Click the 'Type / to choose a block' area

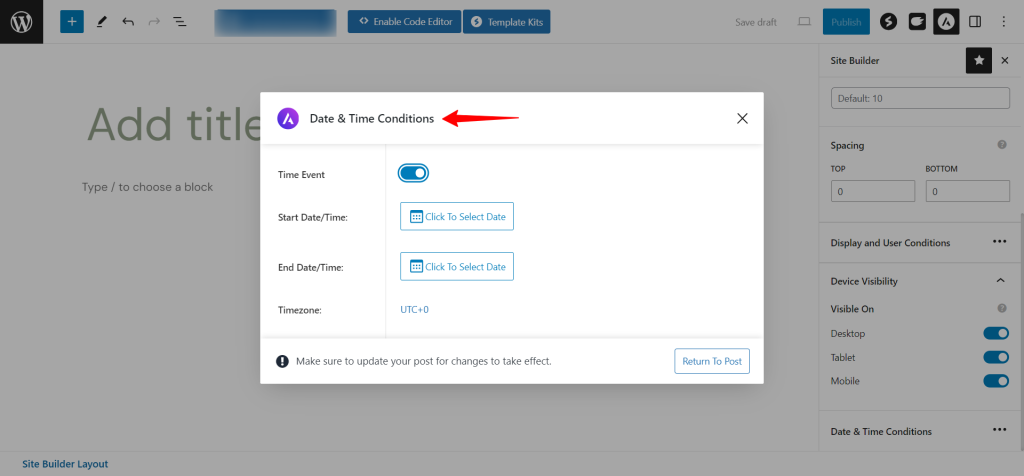[x=148, y=187]
